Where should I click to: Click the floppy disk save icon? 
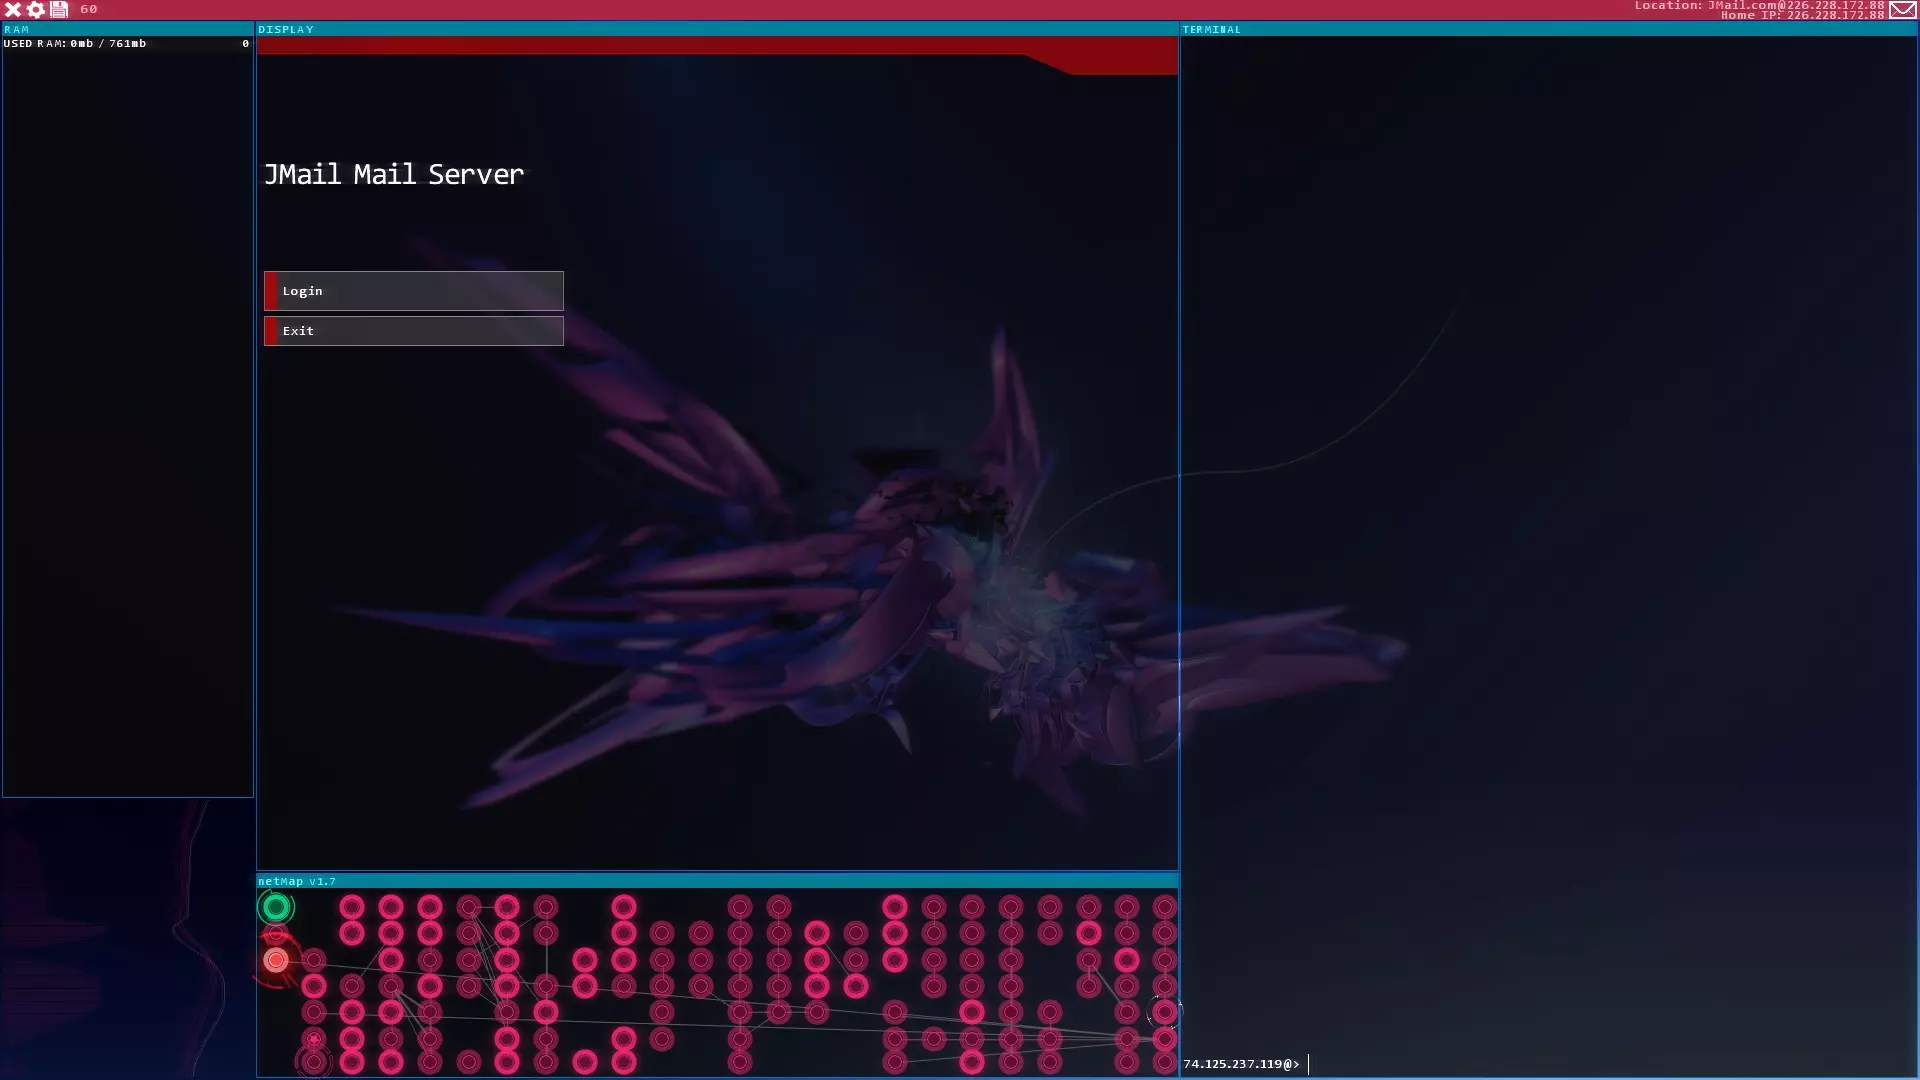click(x=59, y=9)
